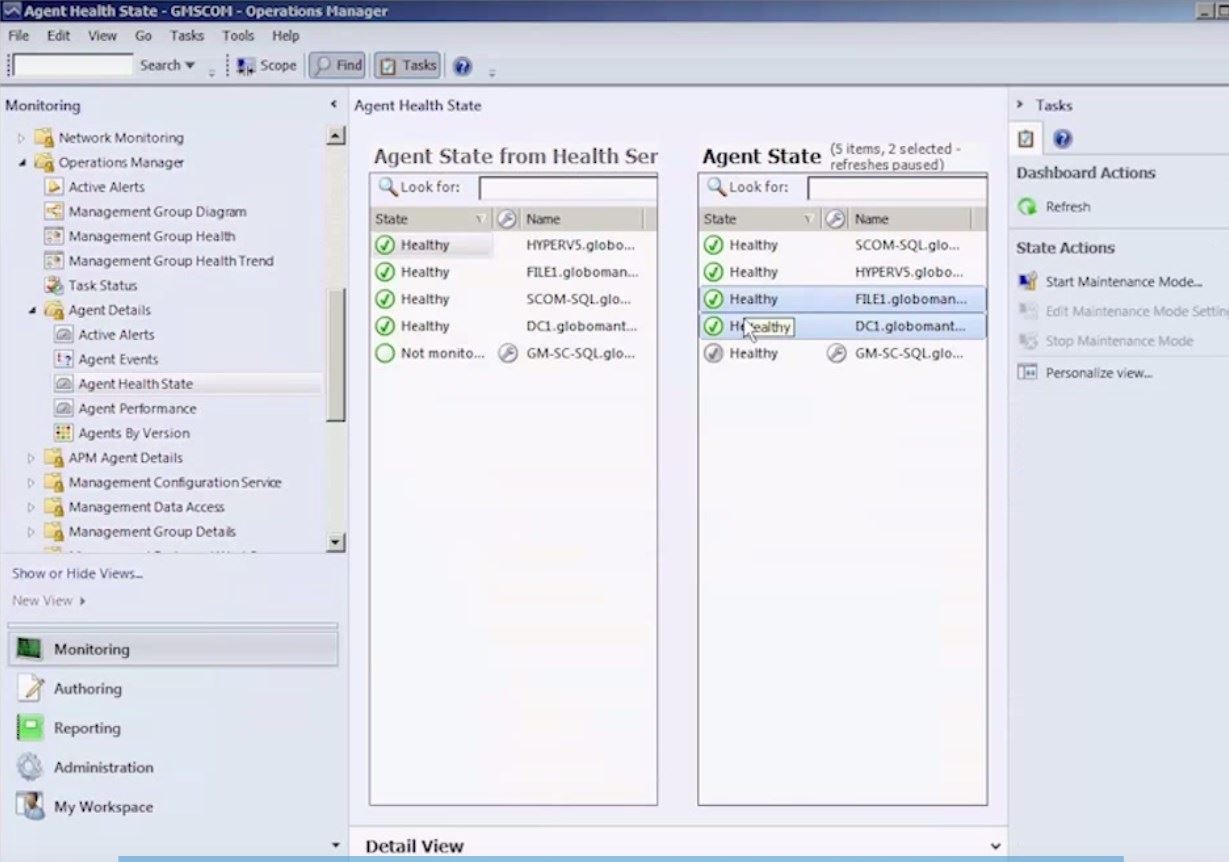Switch to the Monitoring workspace

[173, 649]
